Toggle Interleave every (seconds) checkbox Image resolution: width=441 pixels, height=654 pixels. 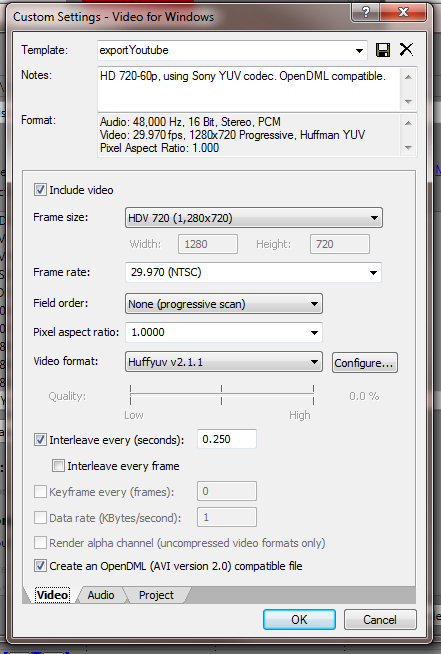click(x=40, y=440)
